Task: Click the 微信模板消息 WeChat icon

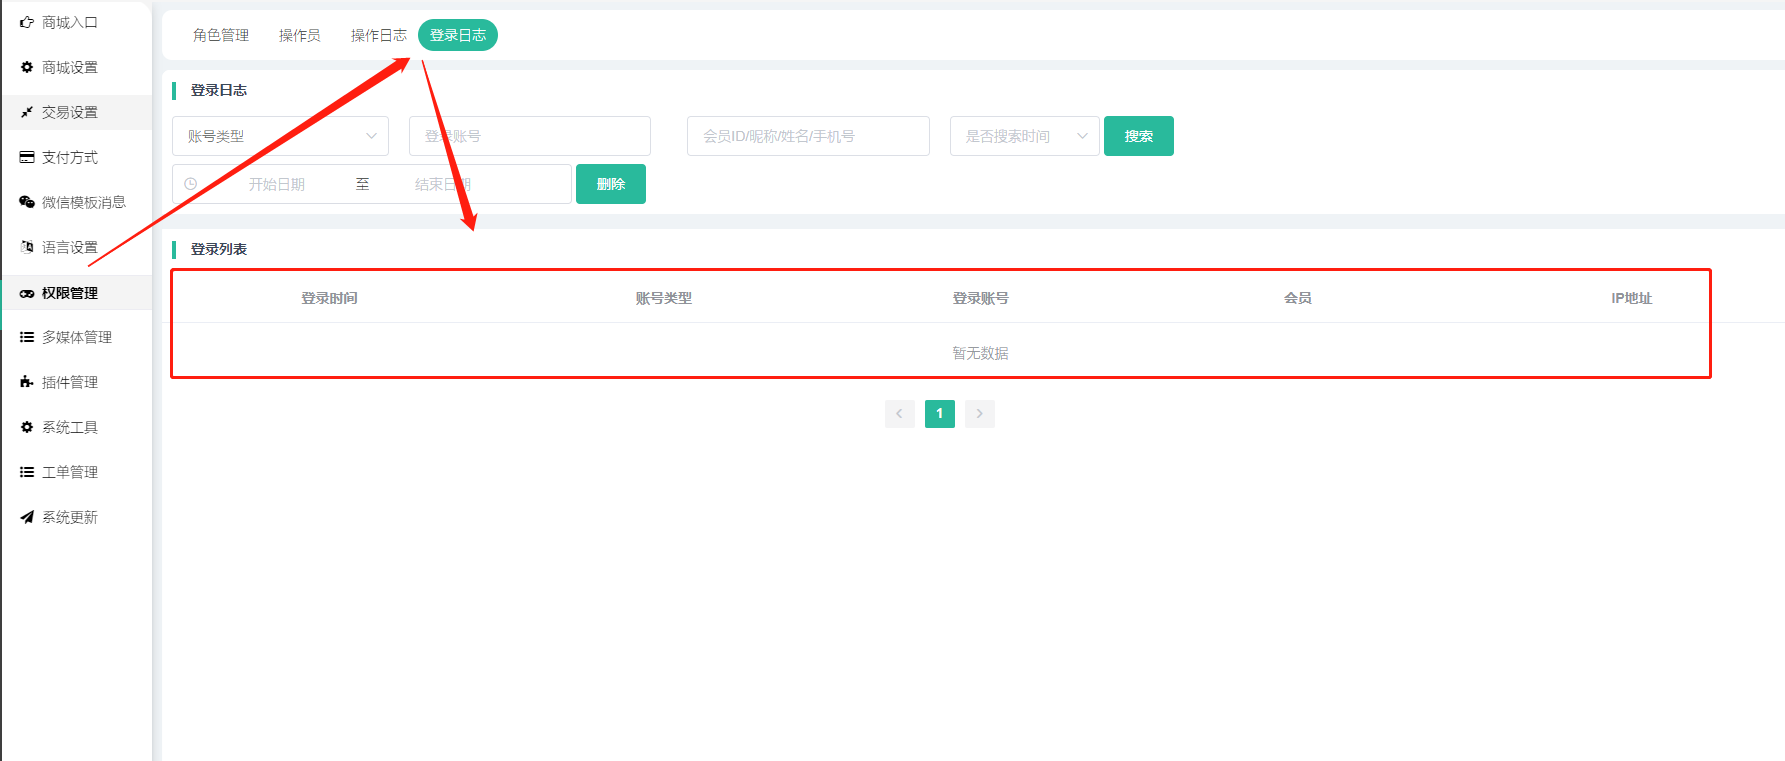Action: click(27, 202)
